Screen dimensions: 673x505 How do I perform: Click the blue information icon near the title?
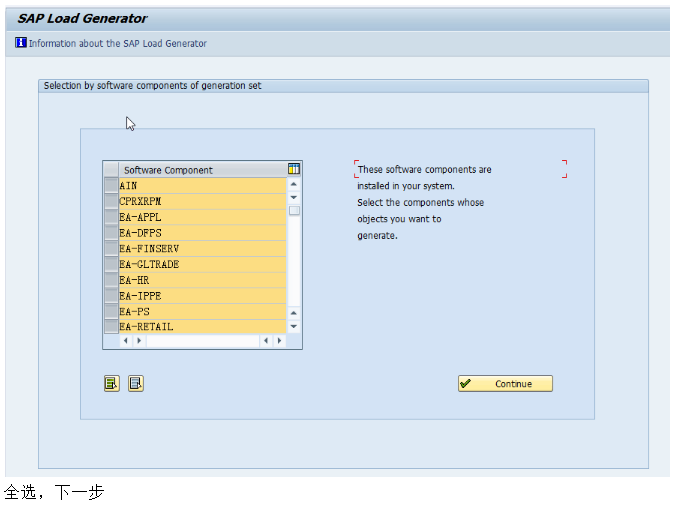point(21,43)
